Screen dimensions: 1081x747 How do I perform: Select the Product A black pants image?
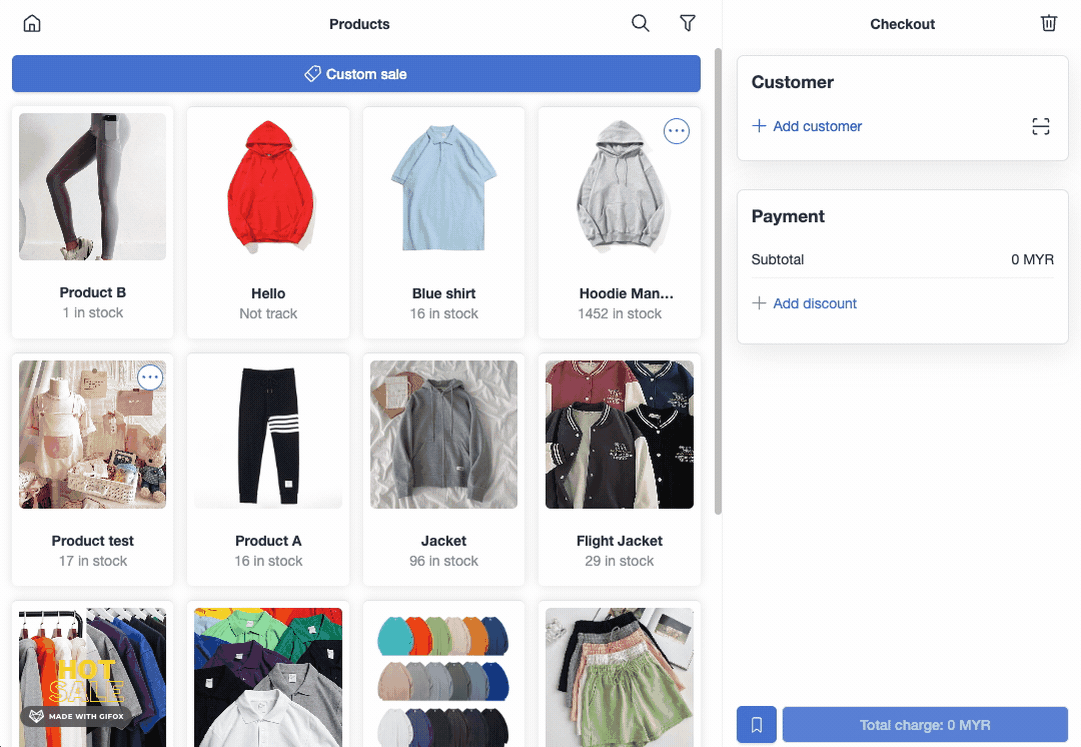coord(268,435)
